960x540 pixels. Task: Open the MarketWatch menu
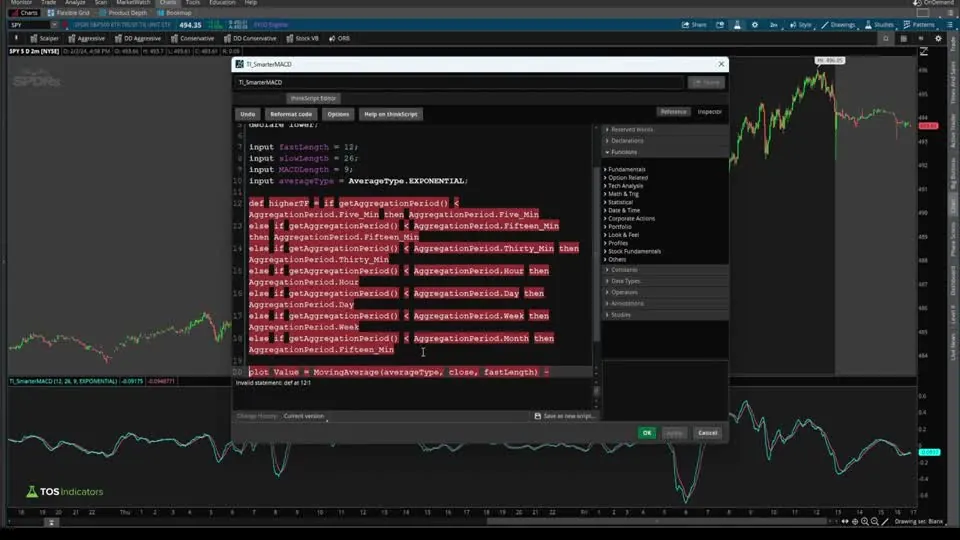[x=133, y=3]
